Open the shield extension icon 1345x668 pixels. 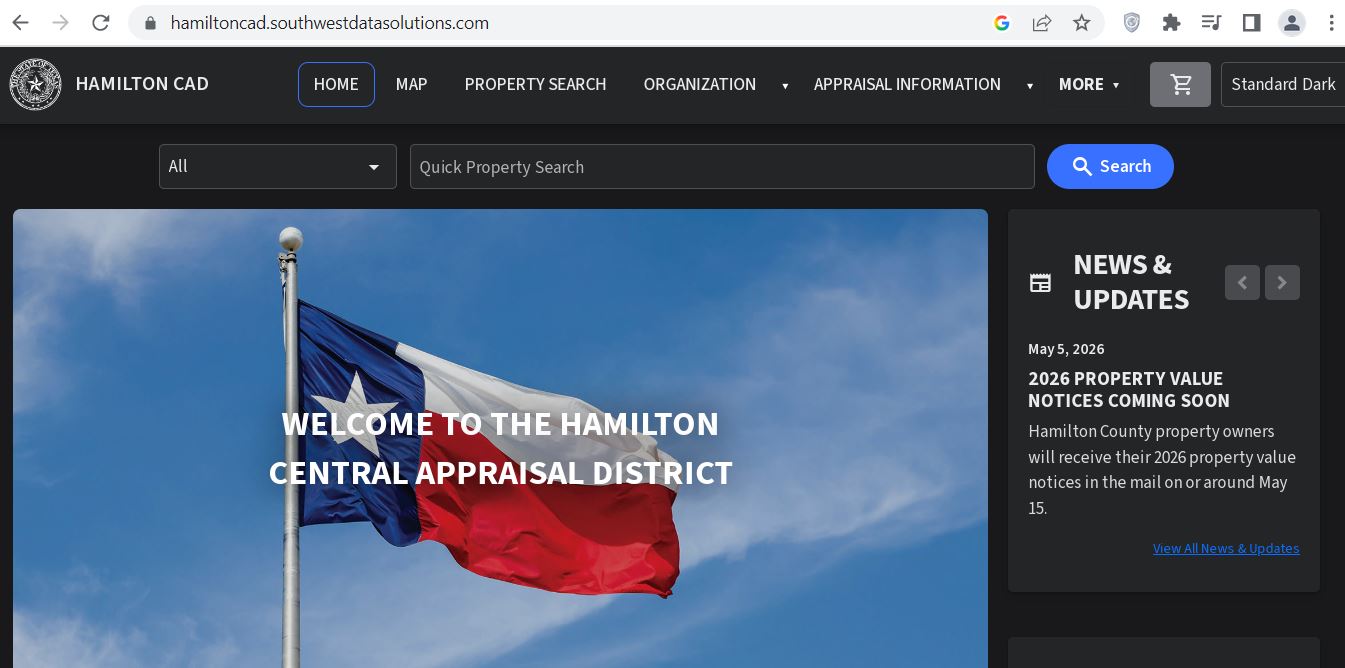(x=1132, y=22)
